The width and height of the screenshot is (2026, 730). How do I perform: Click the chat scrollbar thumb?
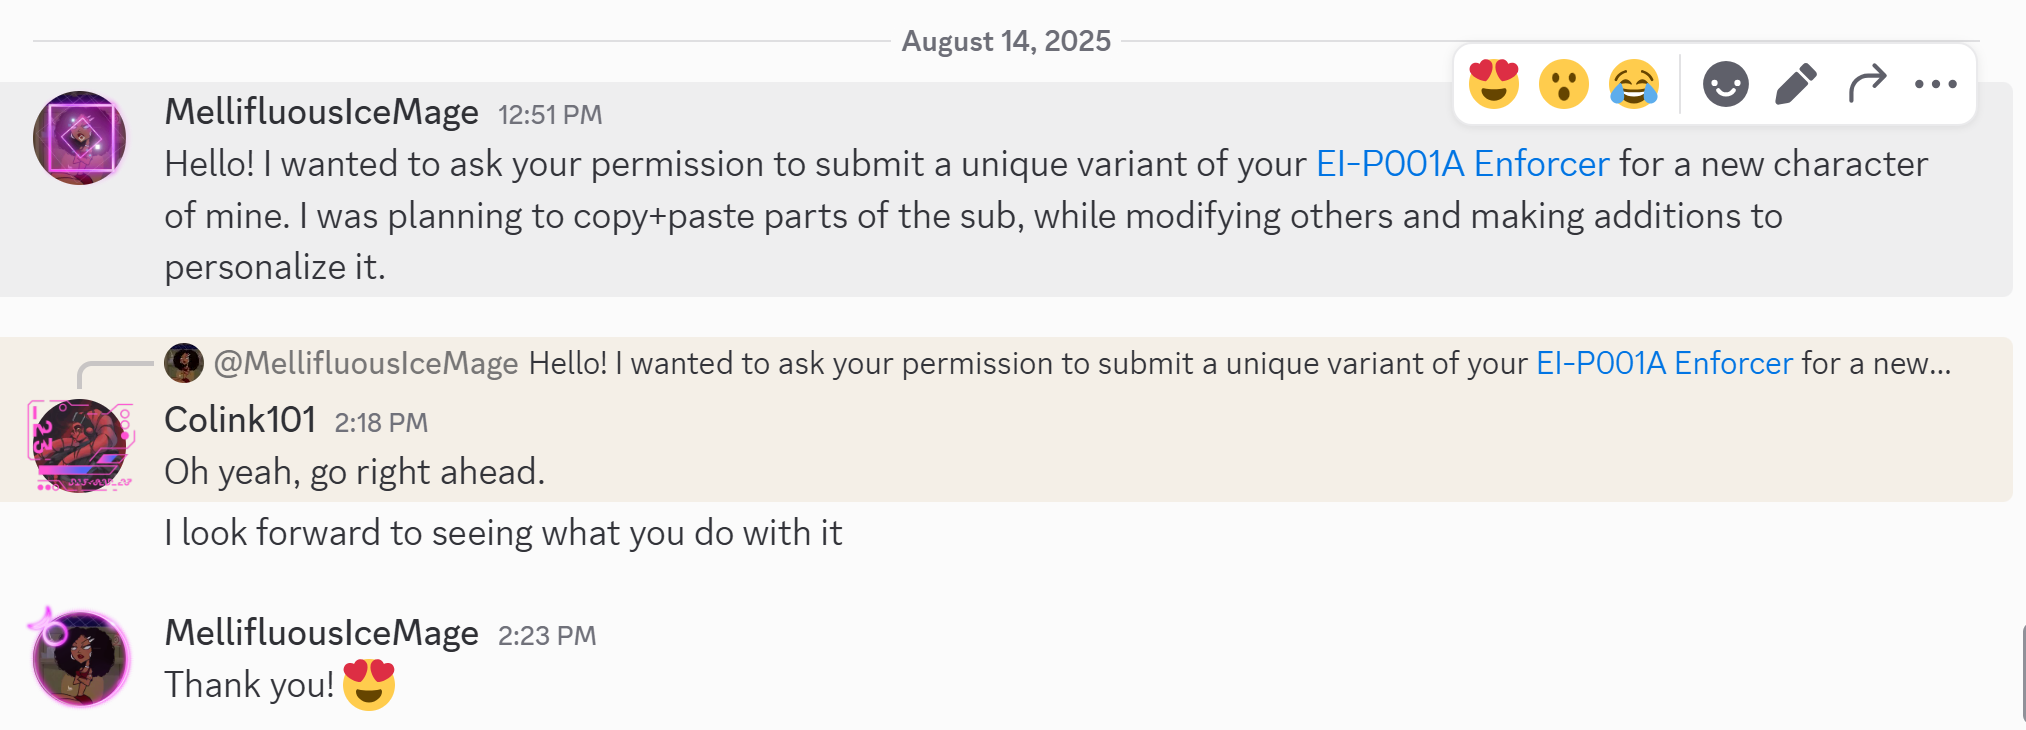pos(2023,675)
